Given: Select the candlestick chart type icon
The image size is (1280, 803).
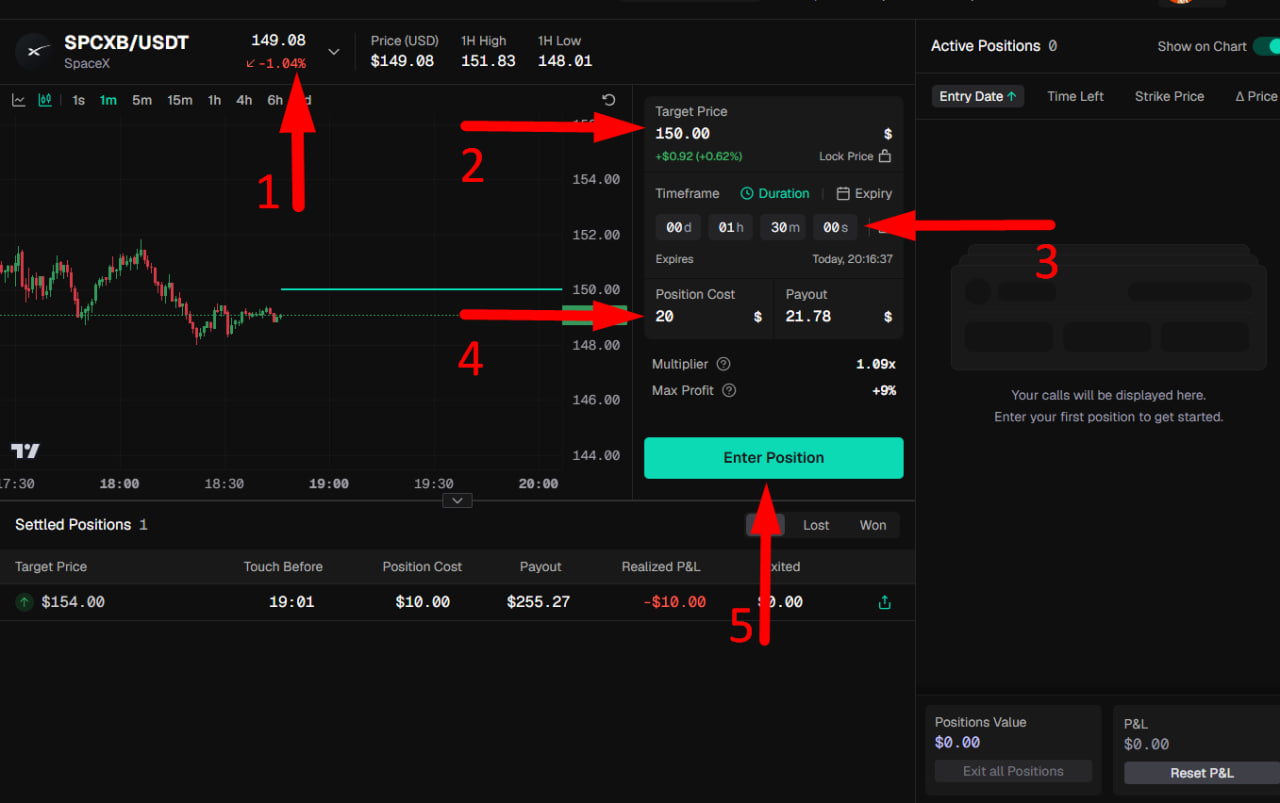Looking at the screenshot, I should tap(45, 100).
